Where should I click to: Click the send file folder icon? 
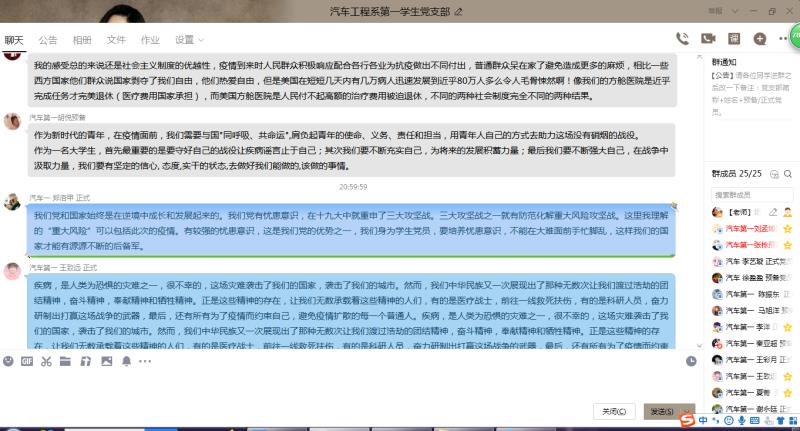tap(65, 360)
